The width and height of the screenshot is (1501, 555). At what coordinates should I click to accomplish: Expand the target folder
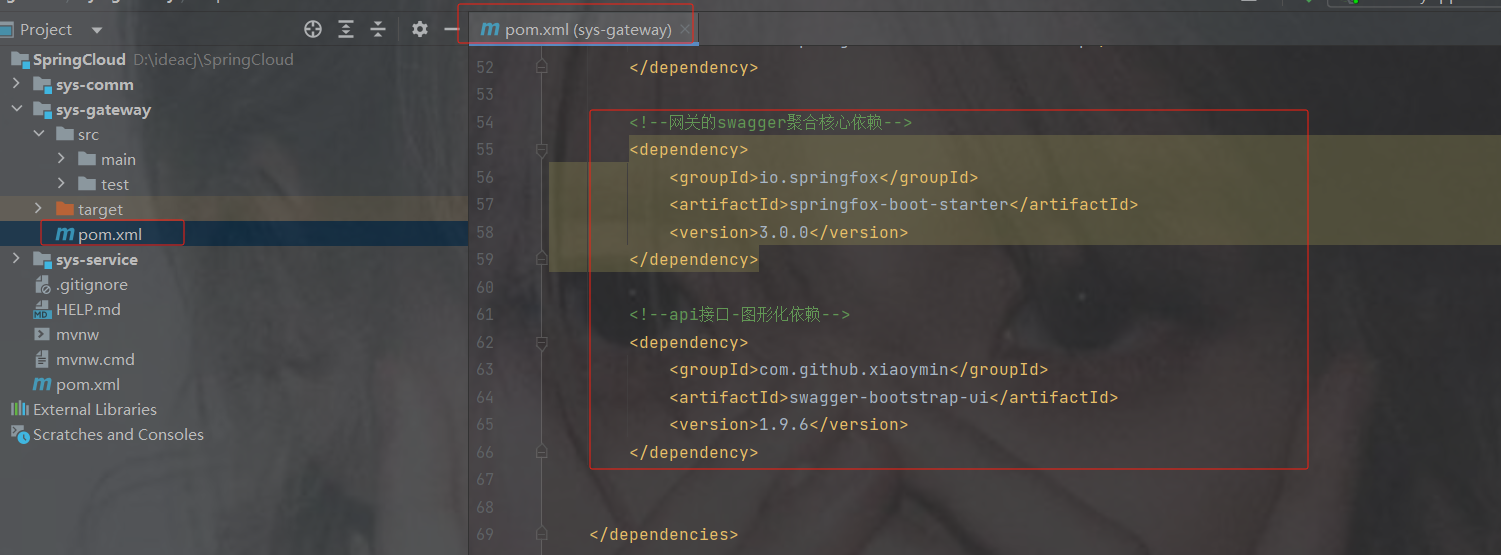coord(39,209)
